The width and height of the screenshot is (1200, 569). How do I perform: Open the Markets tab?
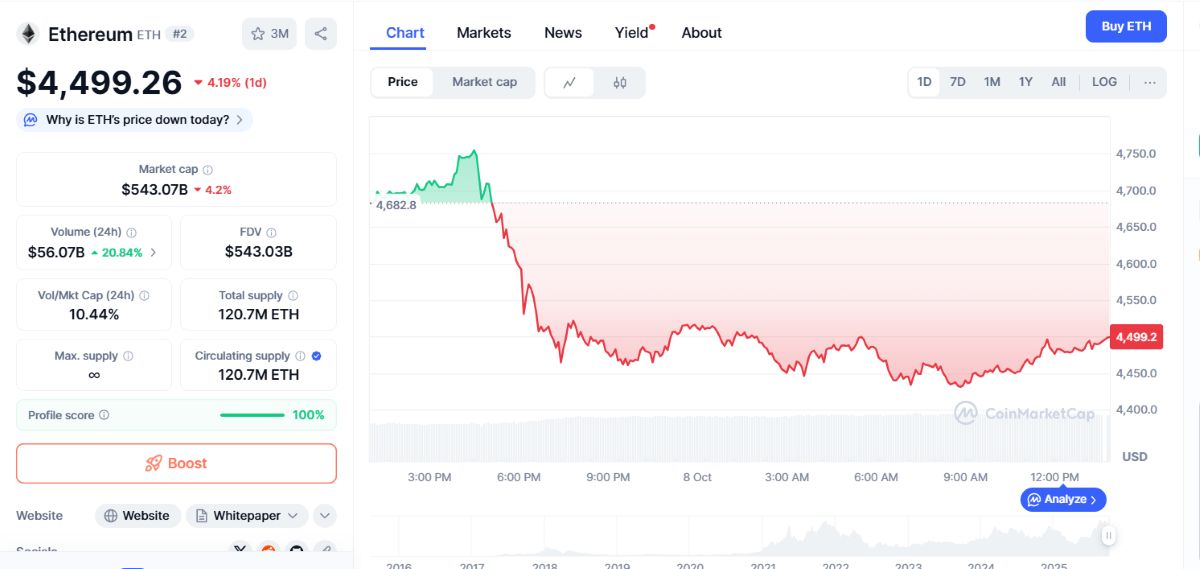pos(484,33)
